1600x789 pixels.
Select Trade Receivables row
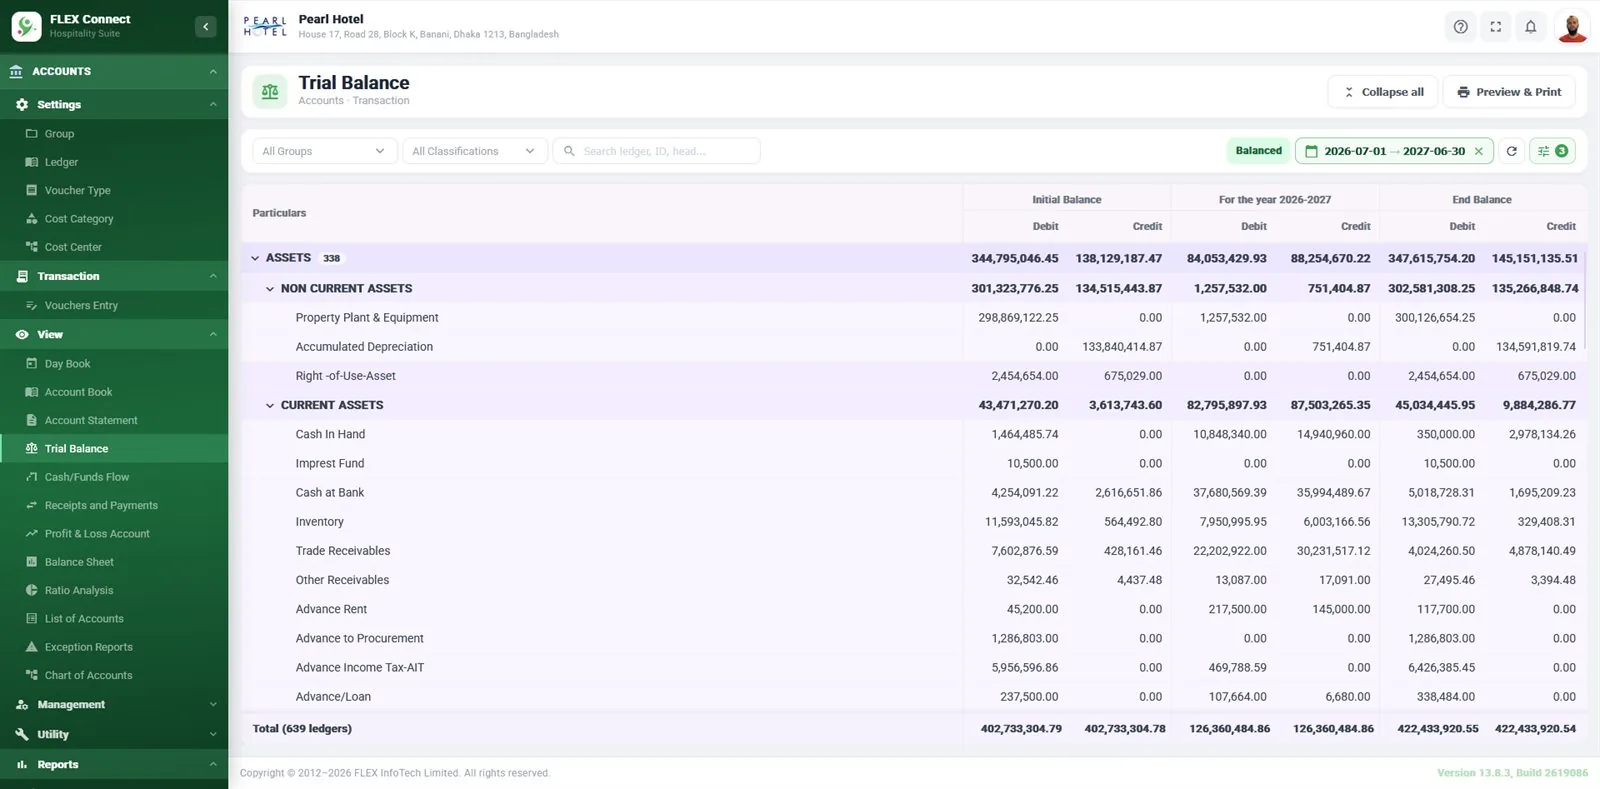(x=914, y=551)
